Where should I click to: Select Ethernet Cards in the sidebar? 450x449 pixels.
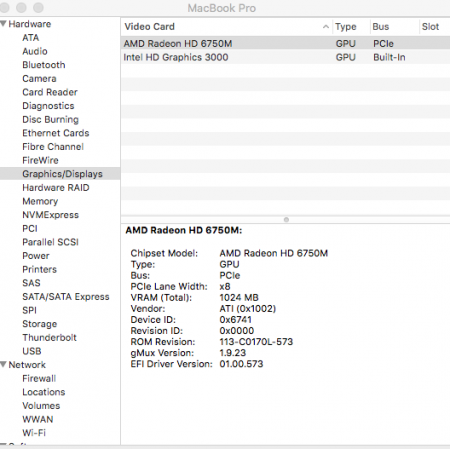56,133
